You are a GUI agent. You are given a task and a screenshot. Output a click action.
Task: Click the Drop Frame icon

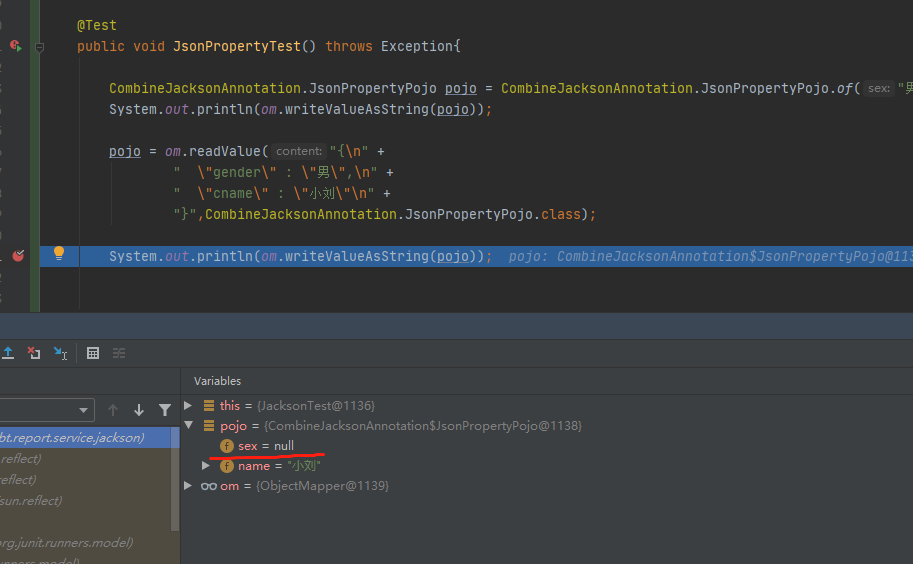pyautogui.click(x=34, y=353)
